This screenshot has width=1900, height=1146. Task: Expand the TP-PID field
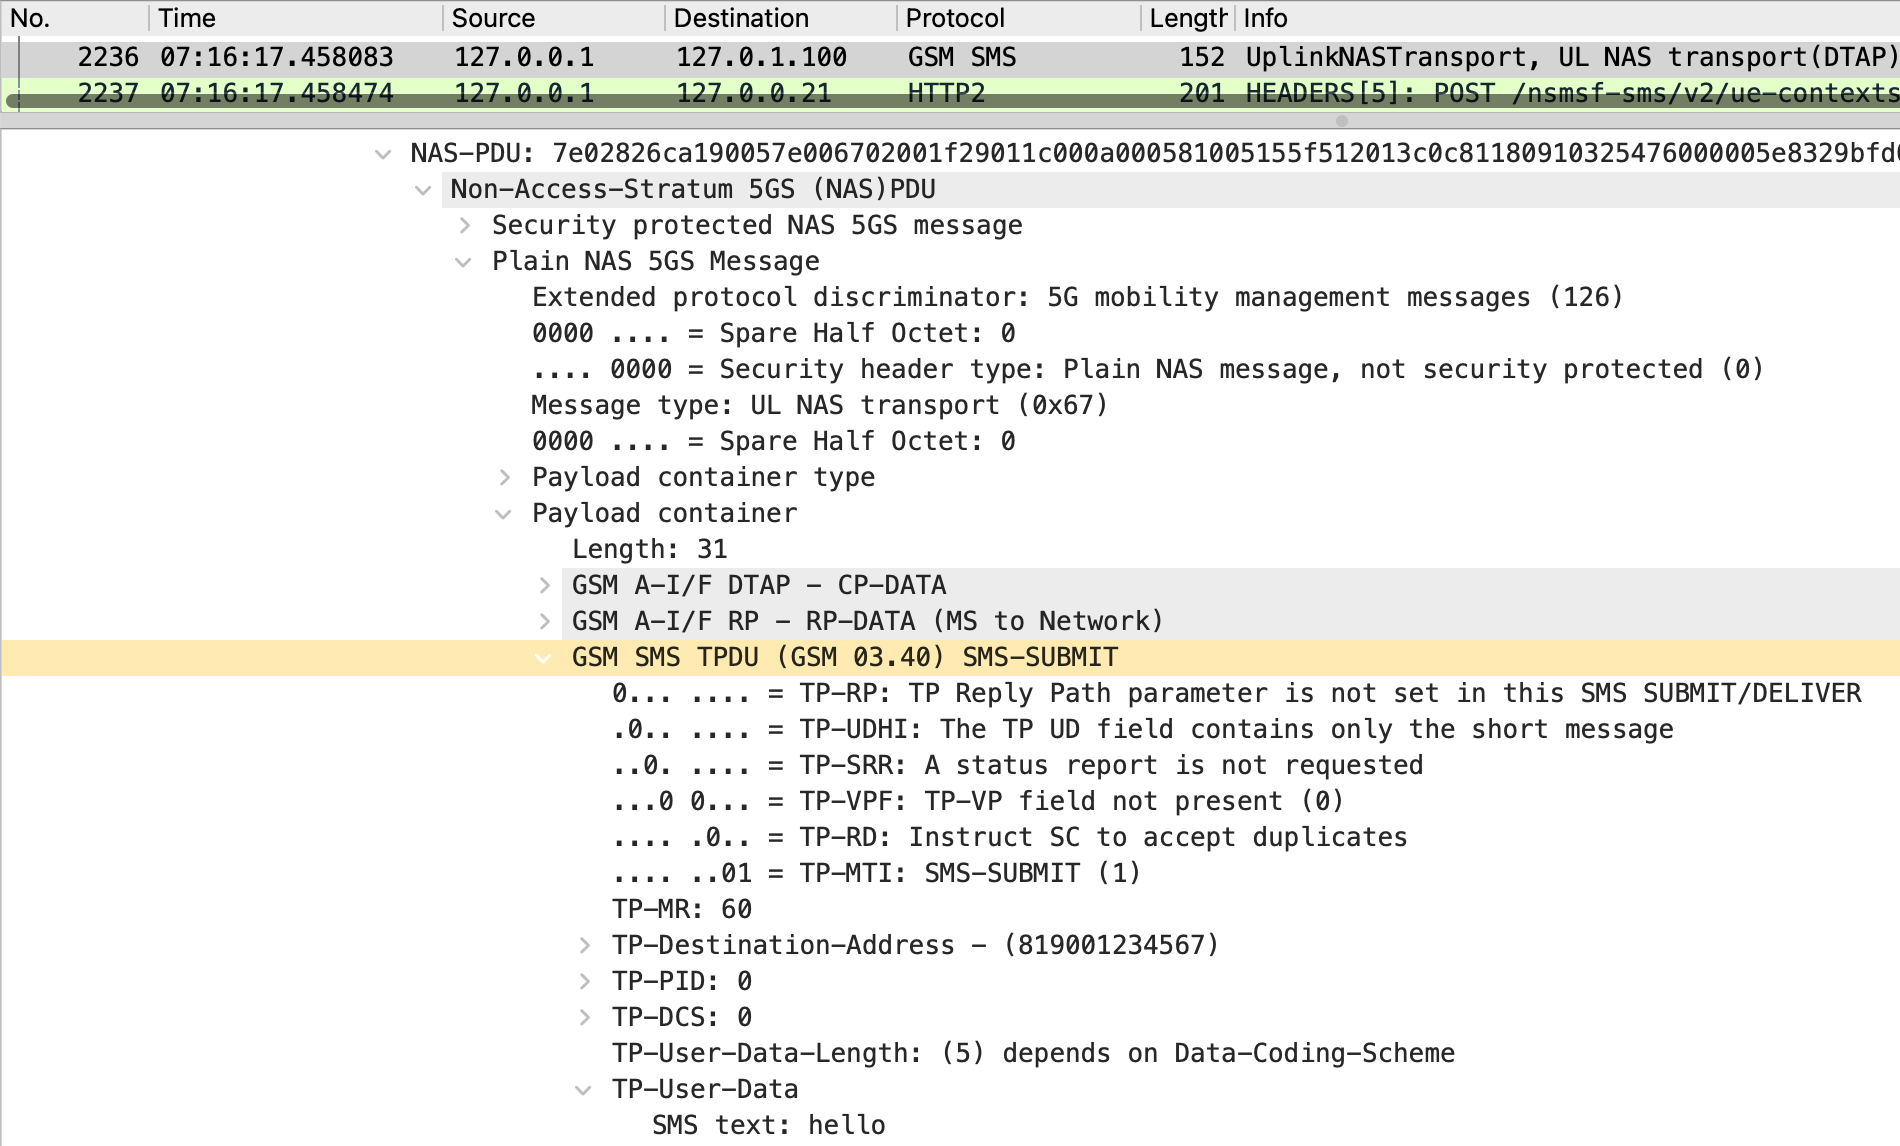click(x=584, y=982)
